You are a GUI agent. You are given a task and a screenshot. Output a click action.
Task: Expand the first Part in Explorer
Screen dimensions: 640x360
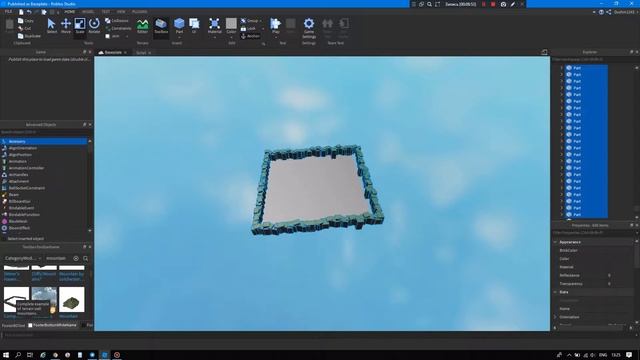[x=562, y=68]
